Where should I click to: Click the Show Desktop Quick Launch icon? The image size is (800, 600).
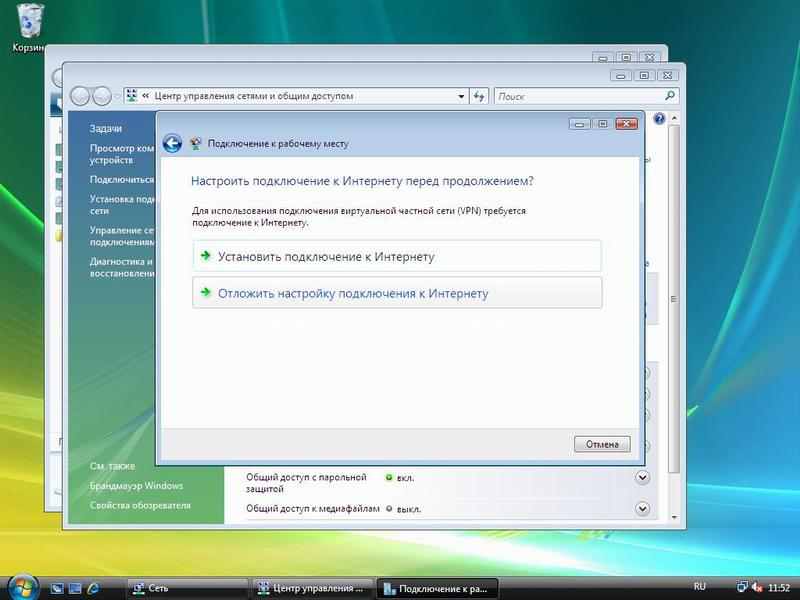pyautogui.click(x=57, y=588)
